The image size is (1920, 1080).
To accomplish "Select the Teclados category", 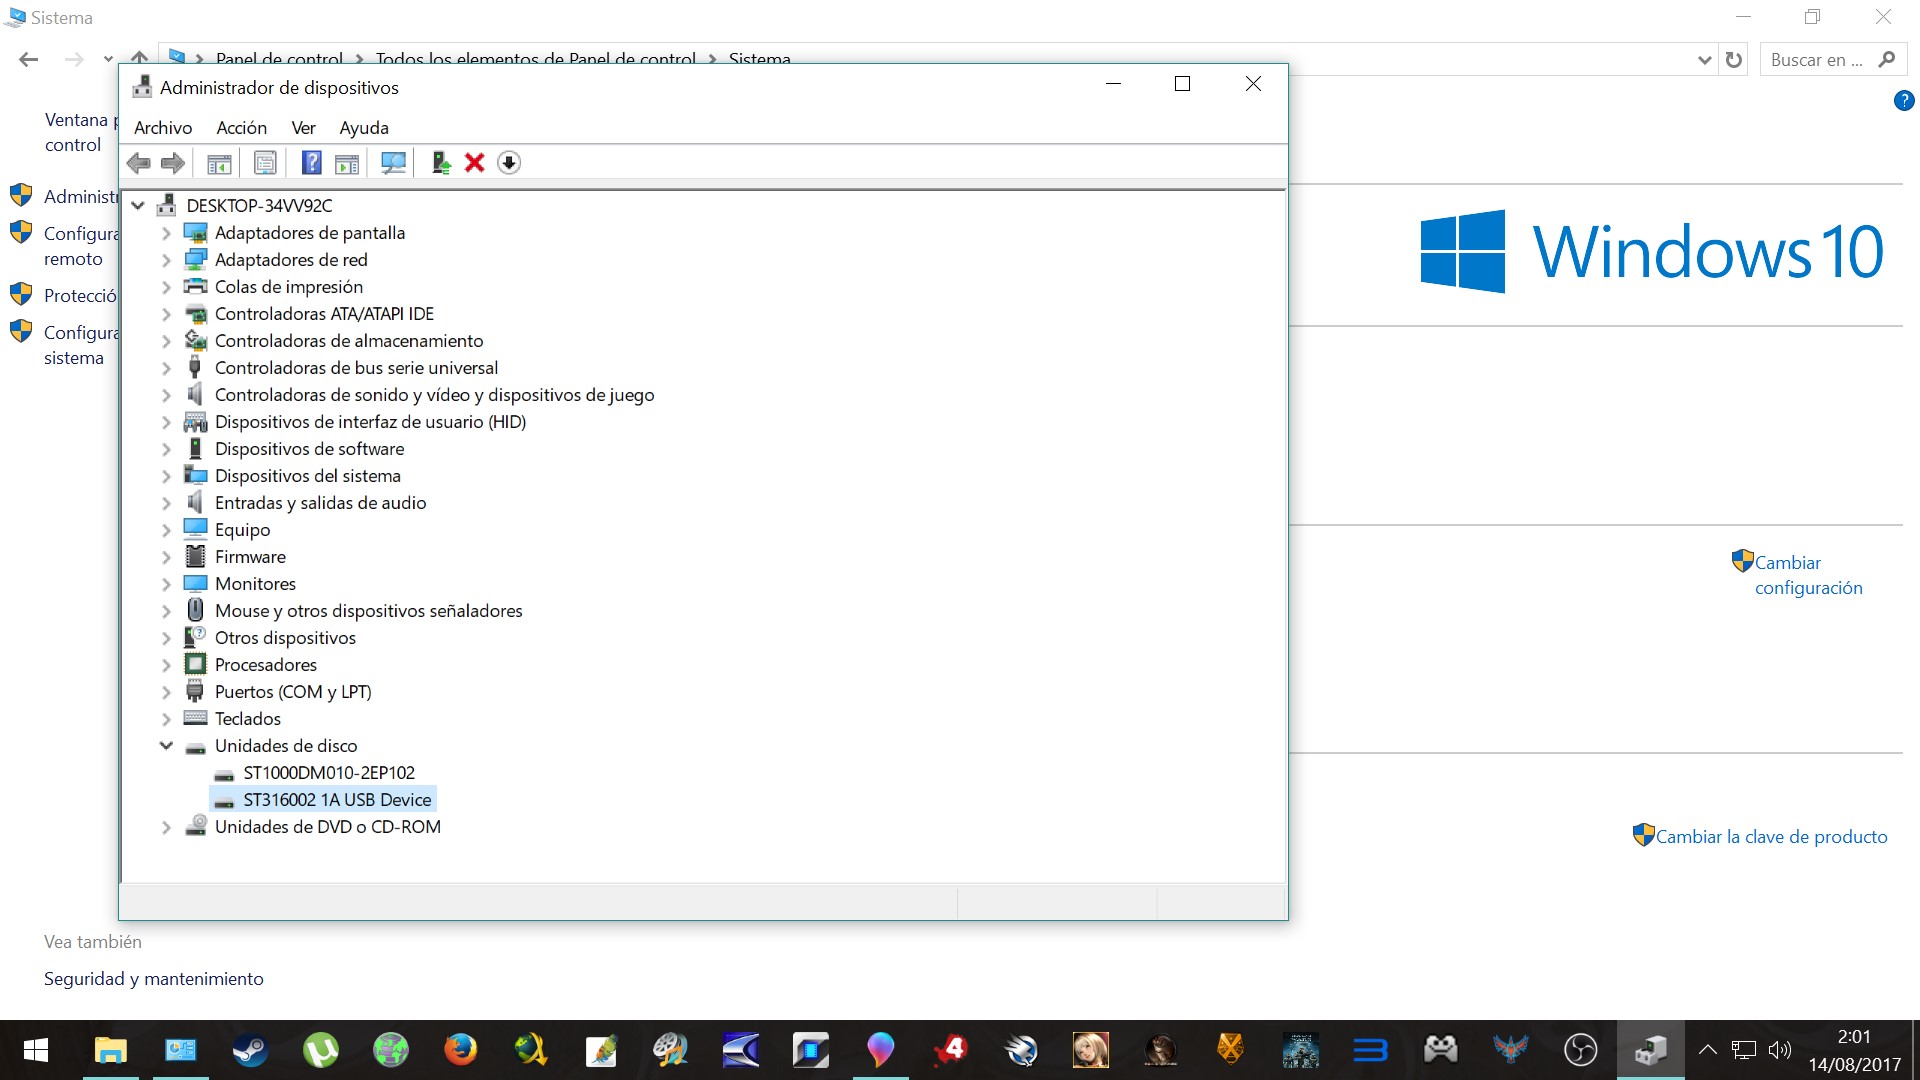I will pos(247,719).
